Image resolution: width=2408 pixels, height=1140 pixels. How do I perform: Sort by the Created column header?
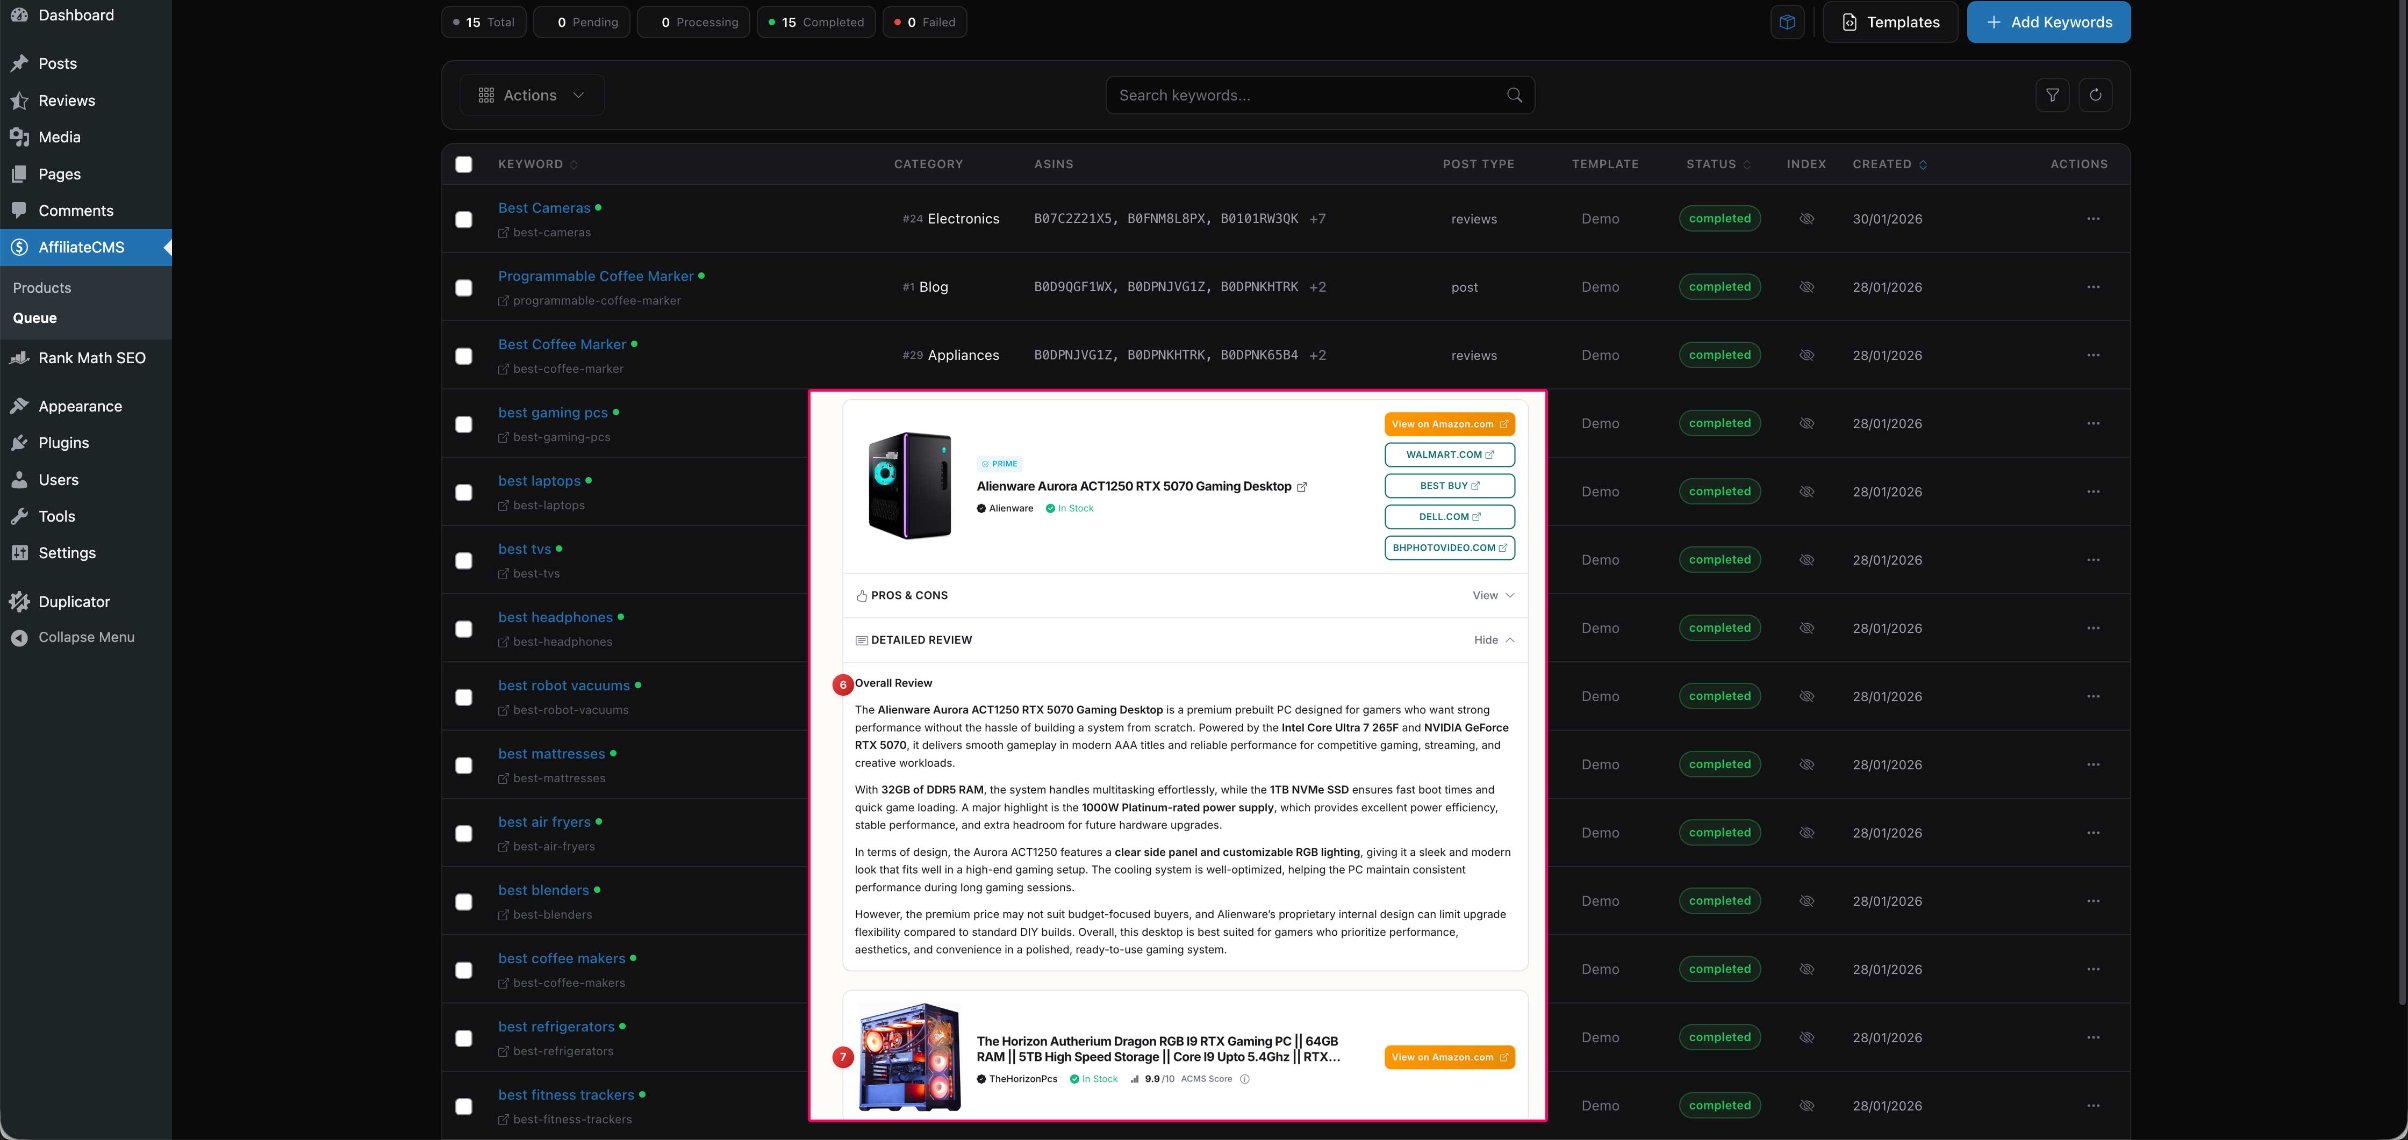[1889, 164]
